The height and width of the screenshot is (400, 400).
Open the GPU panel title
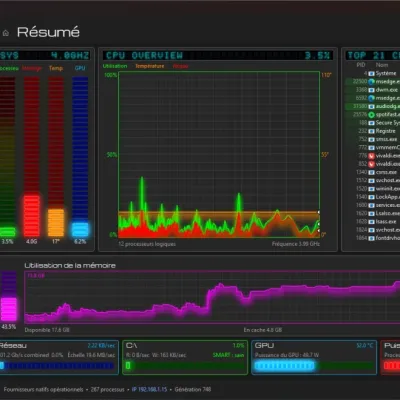coord(264,346)
